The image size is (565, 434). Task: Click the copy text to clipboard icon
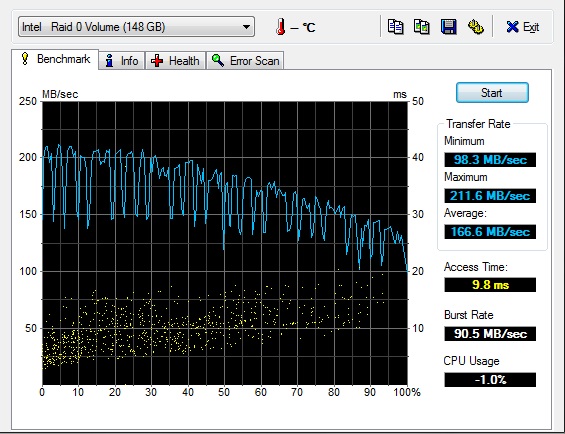click(x=395, y=27)
